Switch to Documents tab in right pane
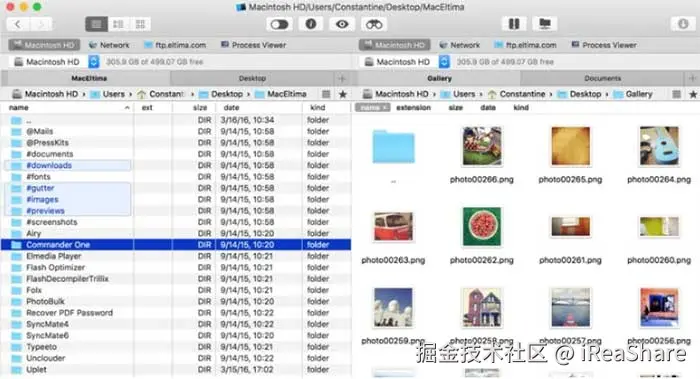The width and height of the screenshot is (700, 379). pyautogui.click(x=602, y=78)
